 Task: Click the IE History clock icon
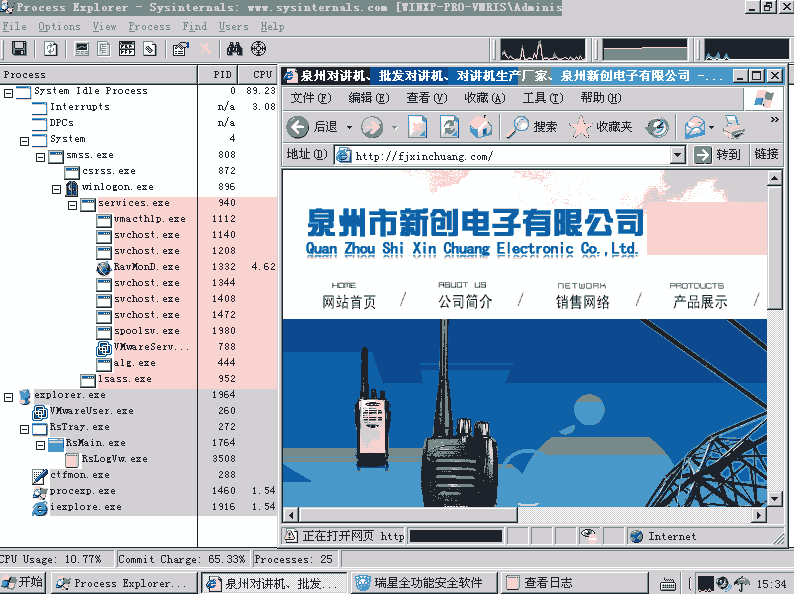pyautogui.click(x=657, y=127)
